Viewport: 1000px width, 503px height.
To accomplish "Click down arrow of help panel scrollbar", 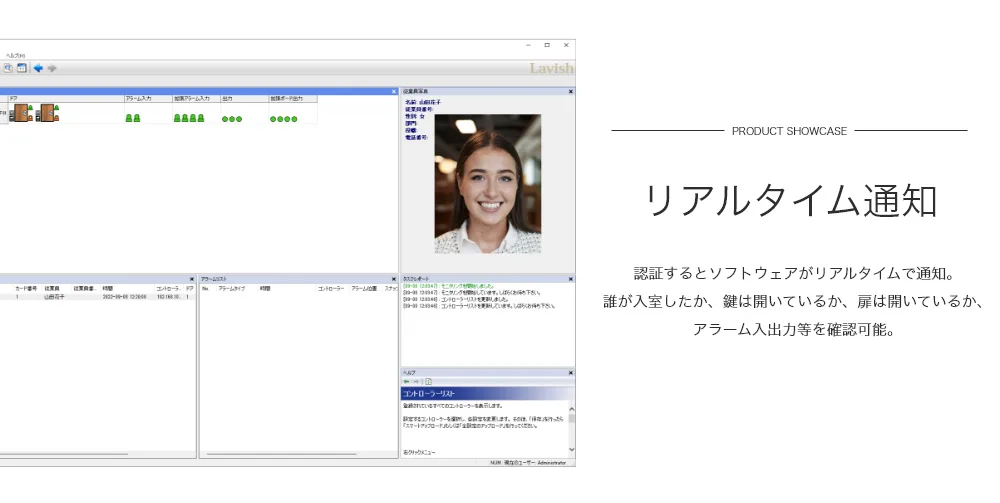I will click(x=571, y=449).
